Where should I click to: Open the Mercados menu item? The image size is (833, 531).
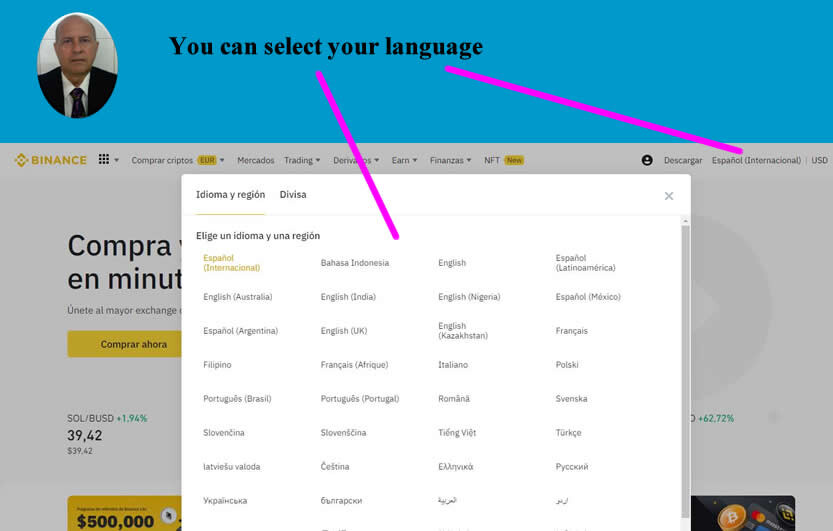click(256, 160)
